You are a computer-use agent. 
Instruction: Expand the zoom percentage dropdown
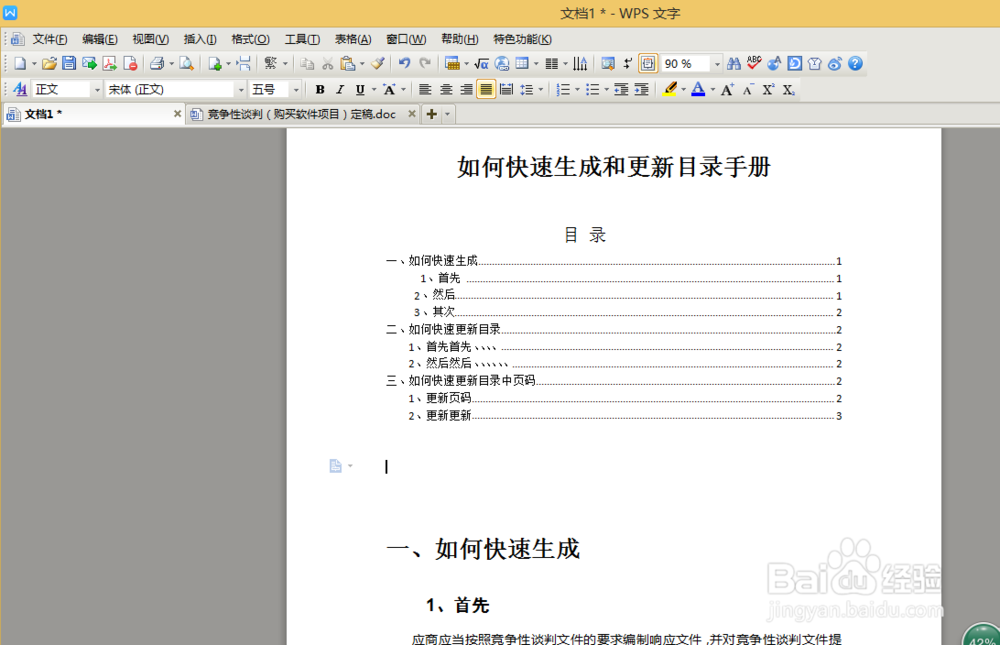click(717, 64)
